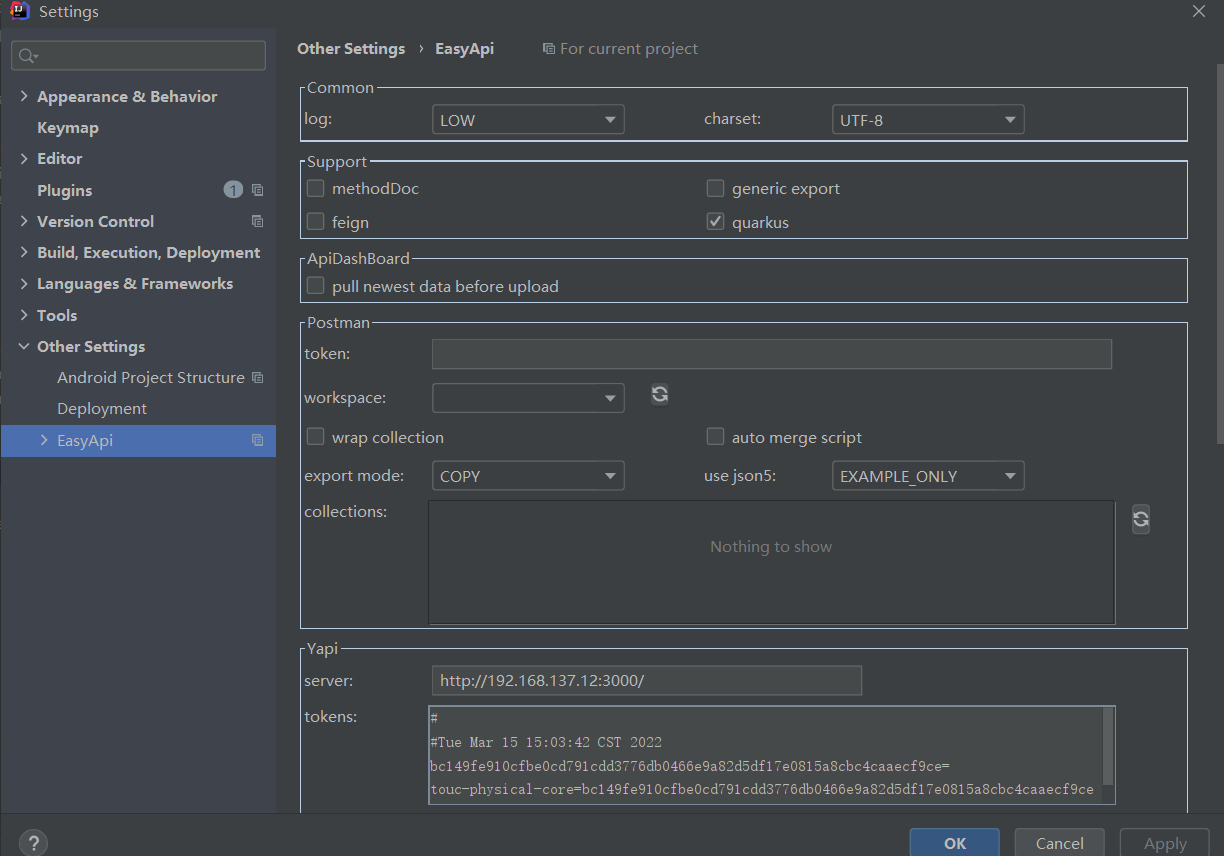This screenshot has height=856, width=1224.
Task: Click the project-level icon on EasyApi row
Action: 257,440
